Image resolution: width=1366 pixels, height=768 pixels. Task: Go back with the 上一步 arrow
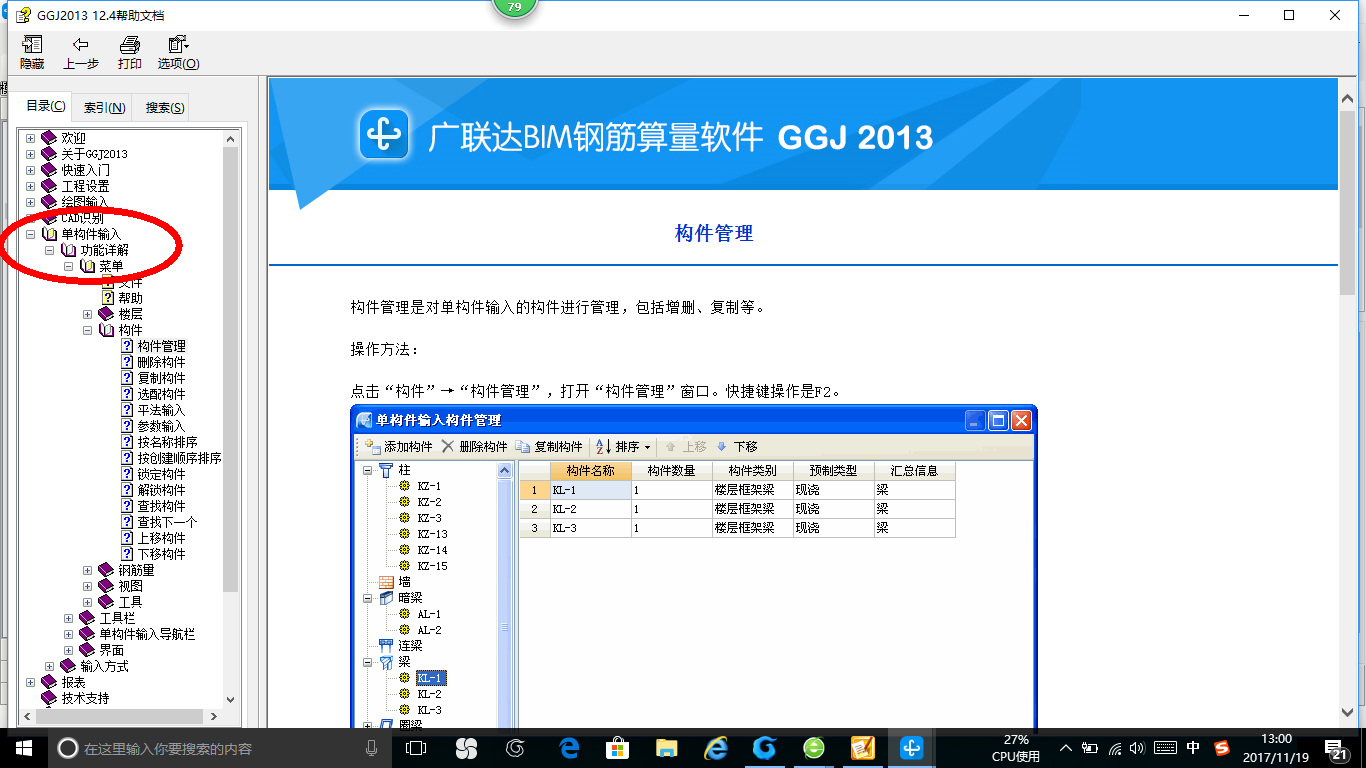[x=81, y=52]
